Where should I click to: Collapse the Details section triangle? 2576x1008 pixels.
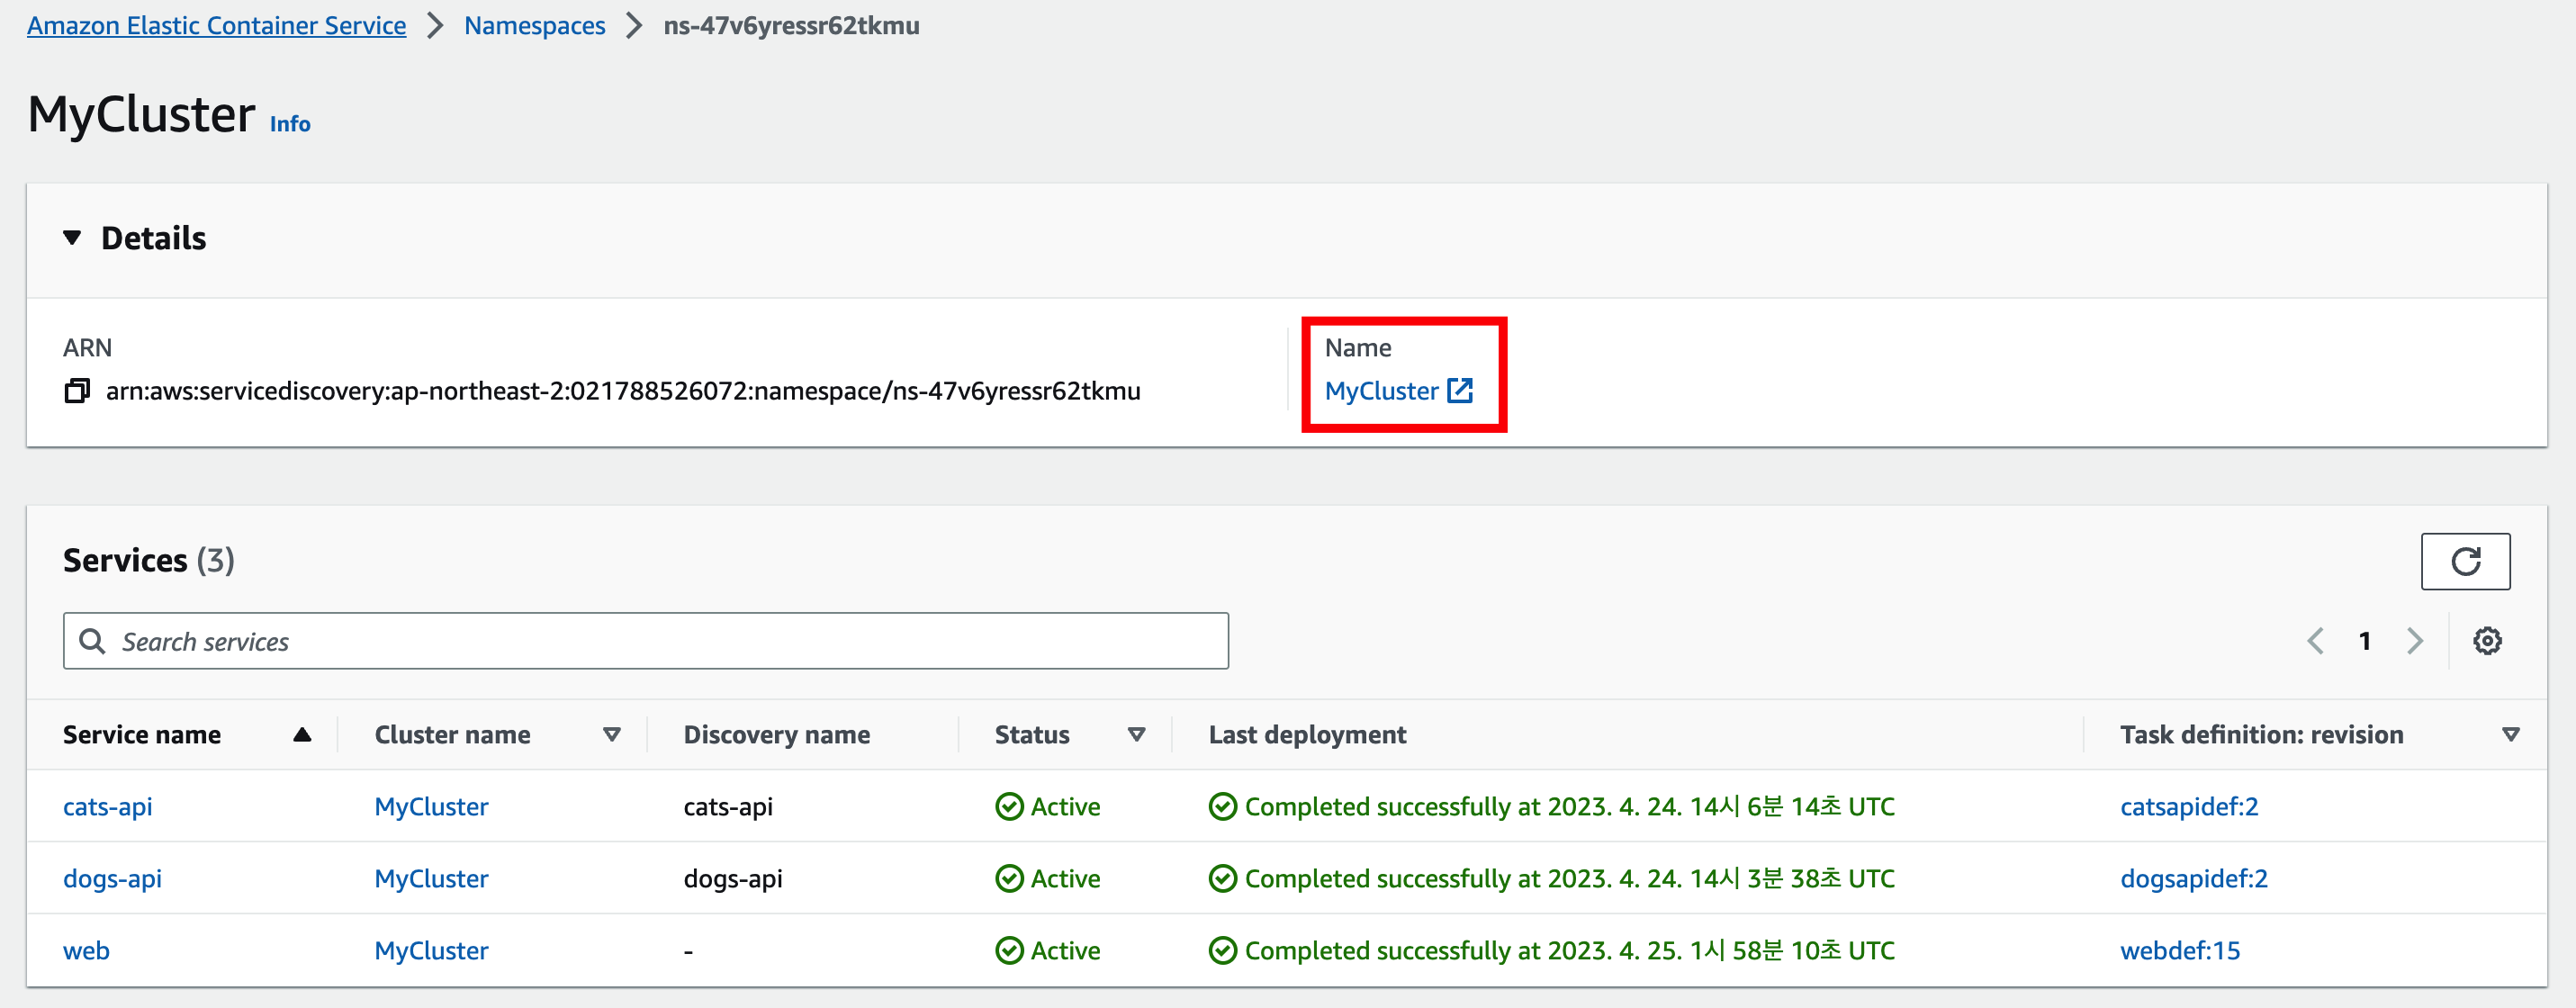72,238
